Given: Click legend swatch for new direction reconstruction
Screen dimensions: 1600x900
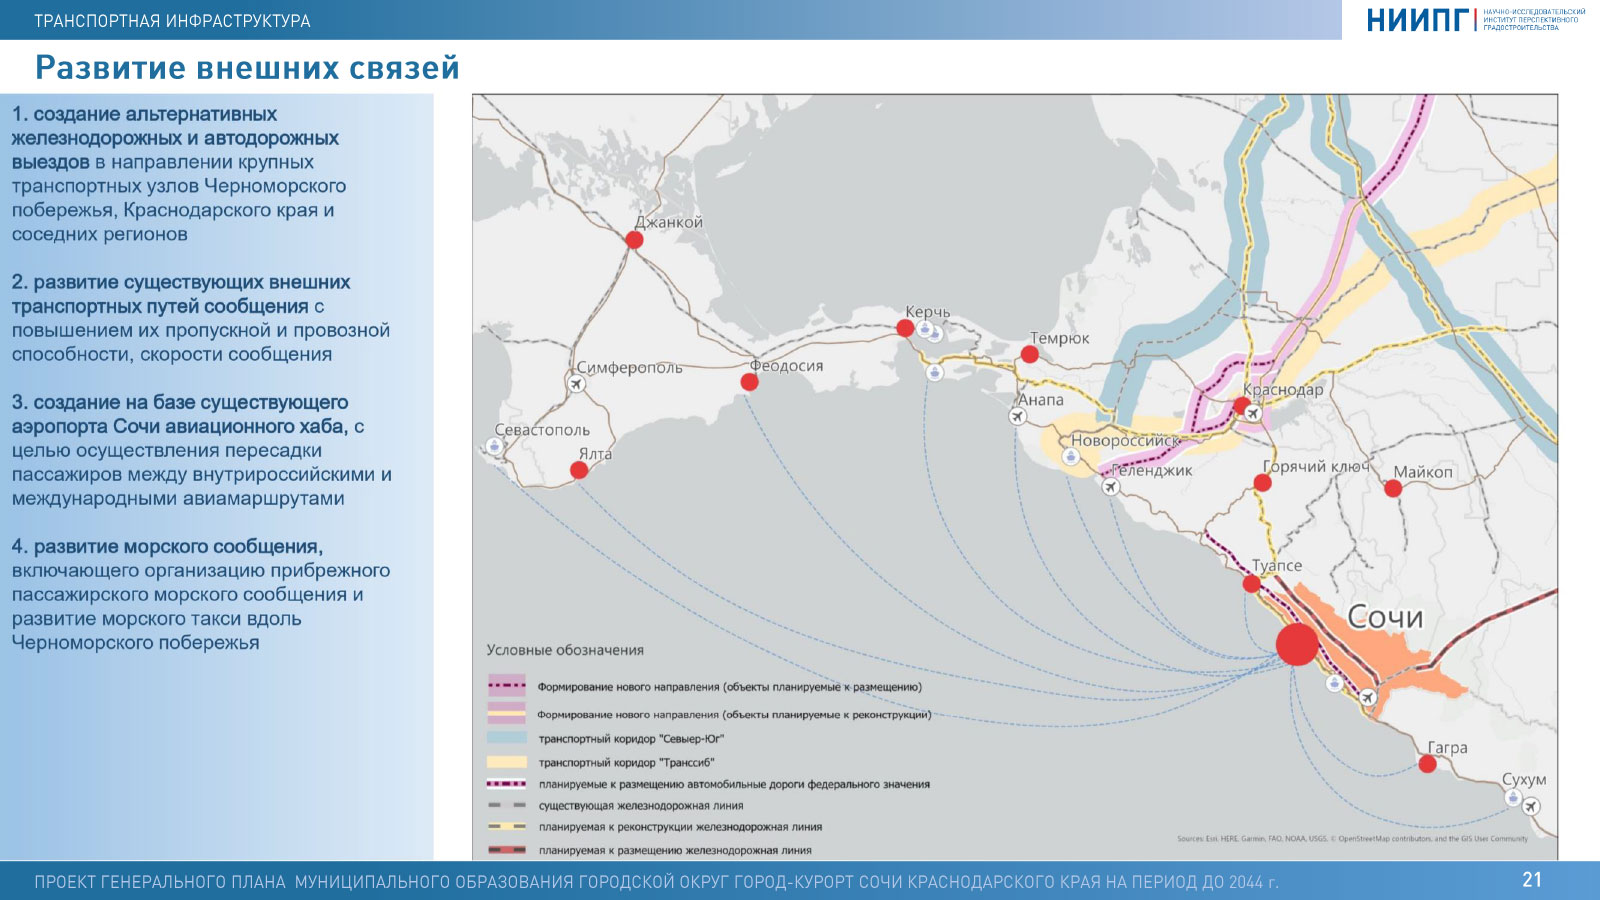Looking at the screenshot, I should 506,713.
